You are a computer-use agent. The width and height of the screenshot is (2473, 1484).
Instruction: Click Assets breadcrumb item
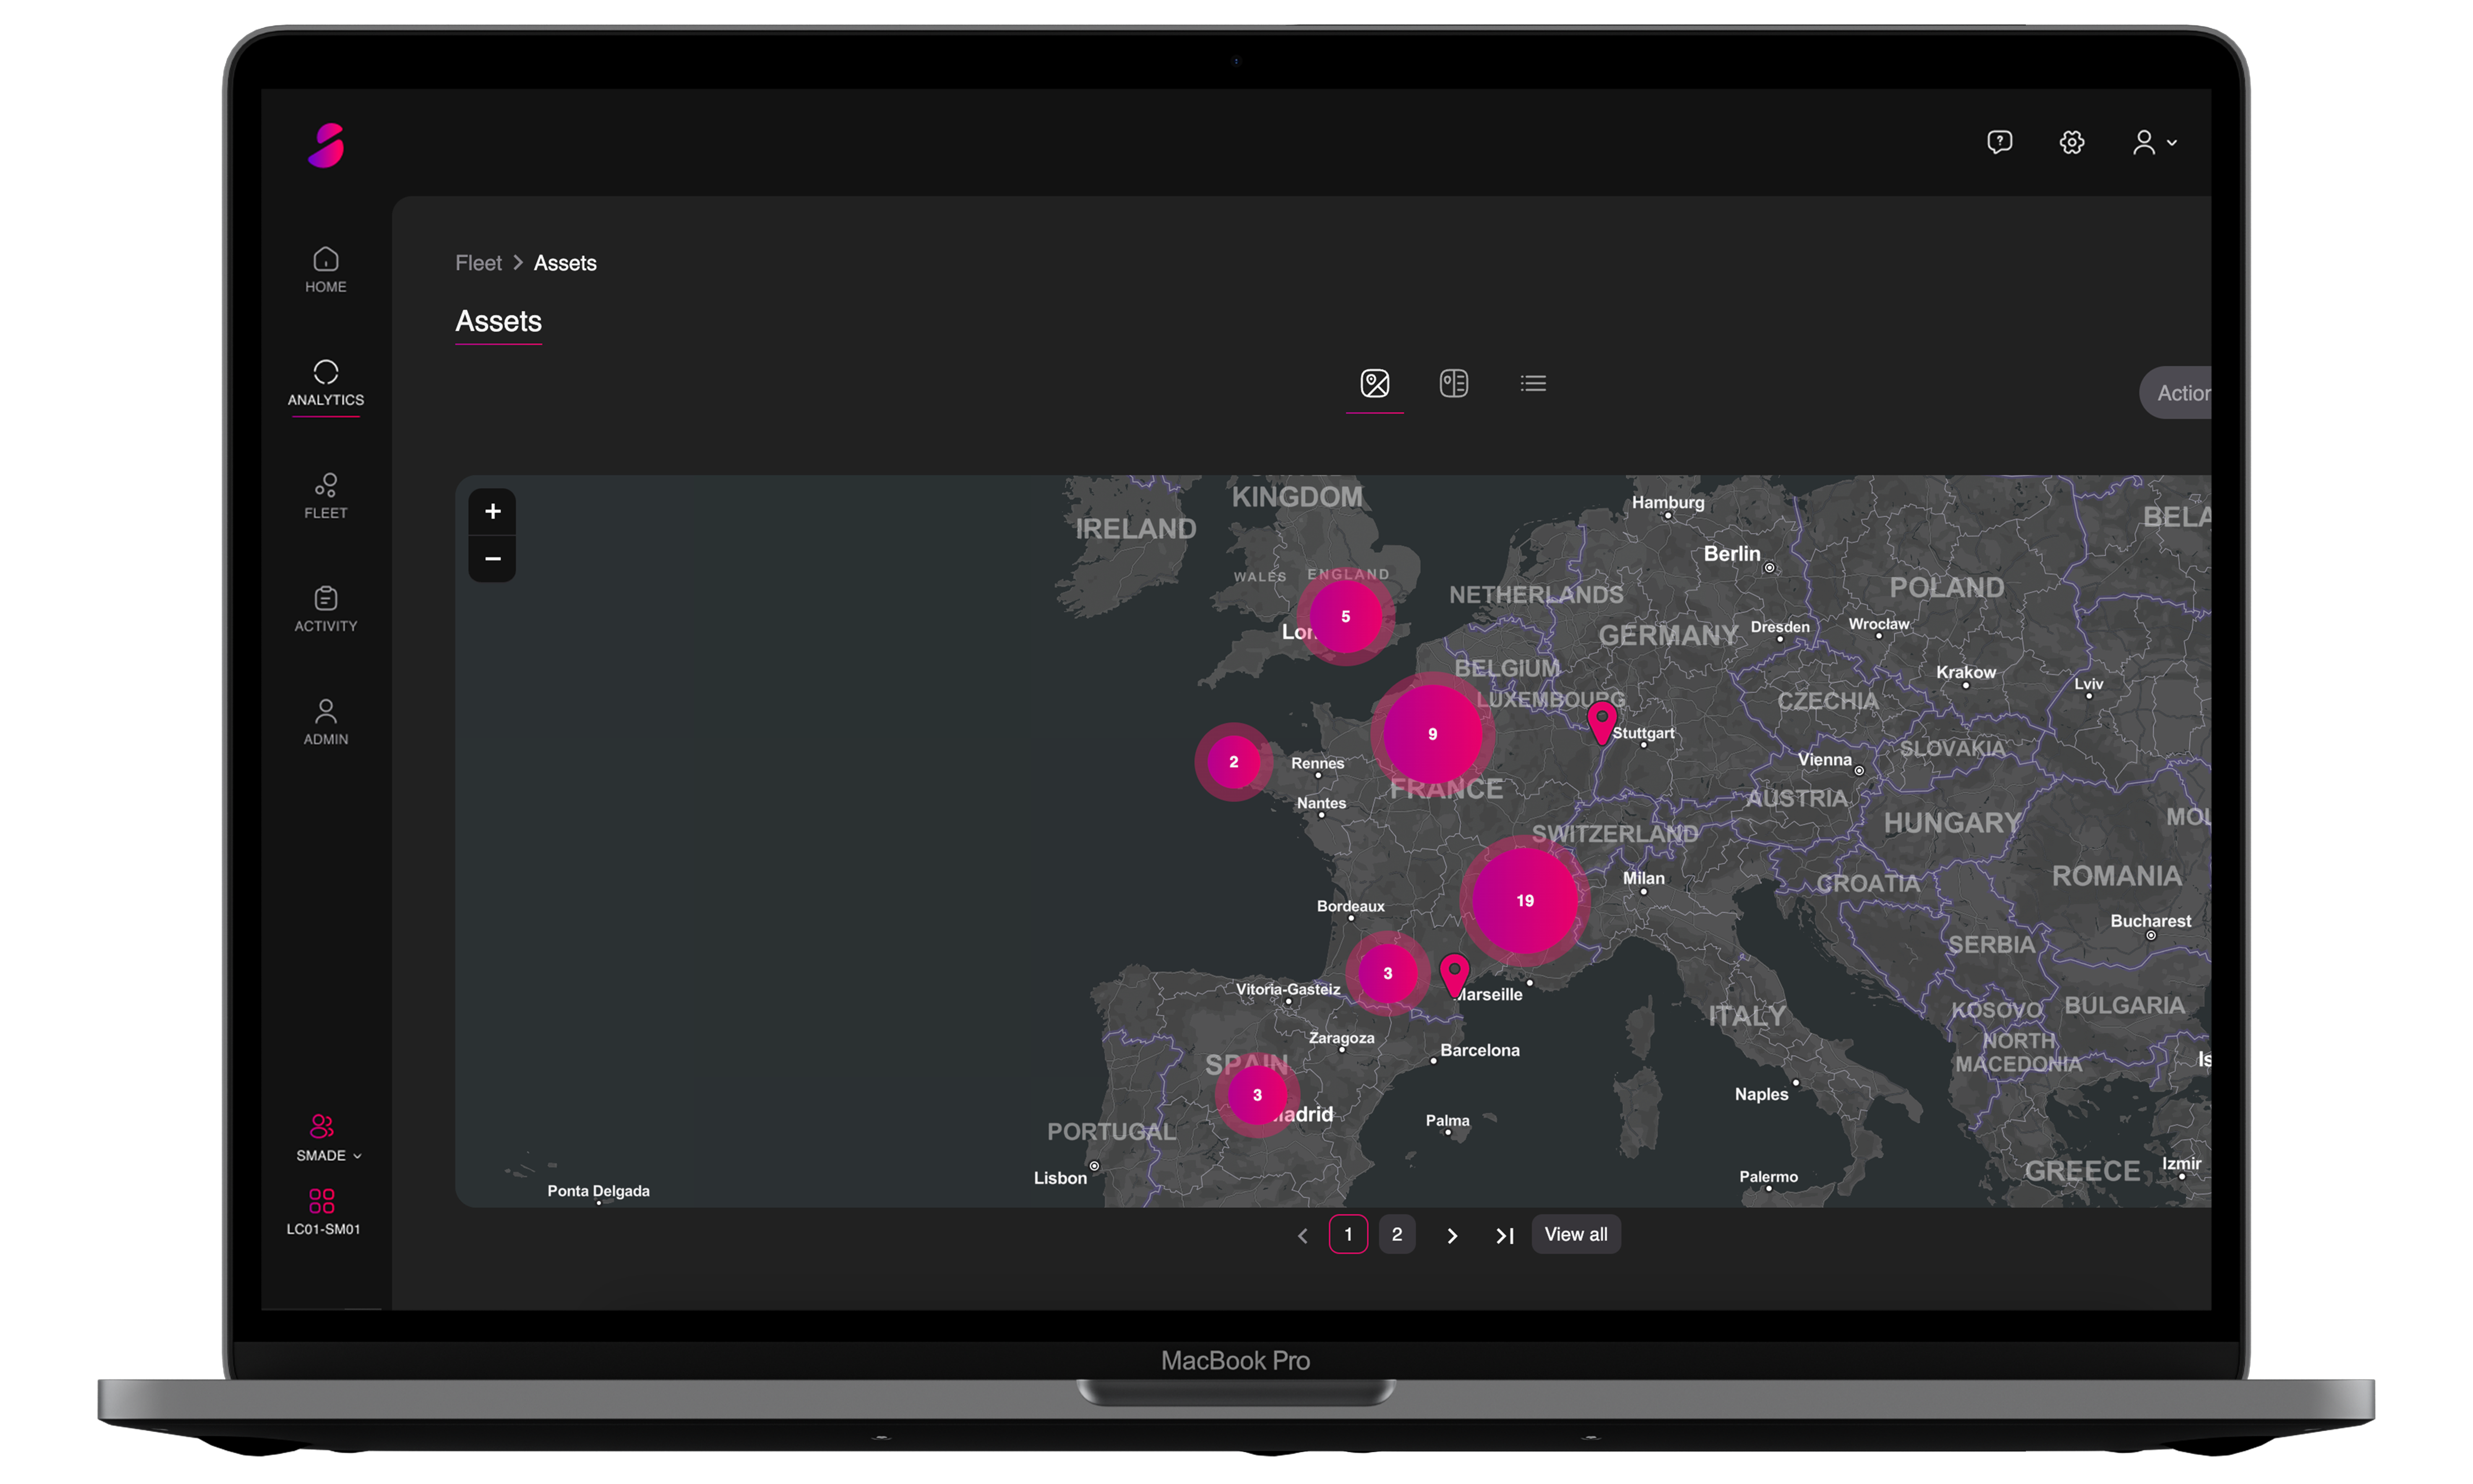click(565, 263)
